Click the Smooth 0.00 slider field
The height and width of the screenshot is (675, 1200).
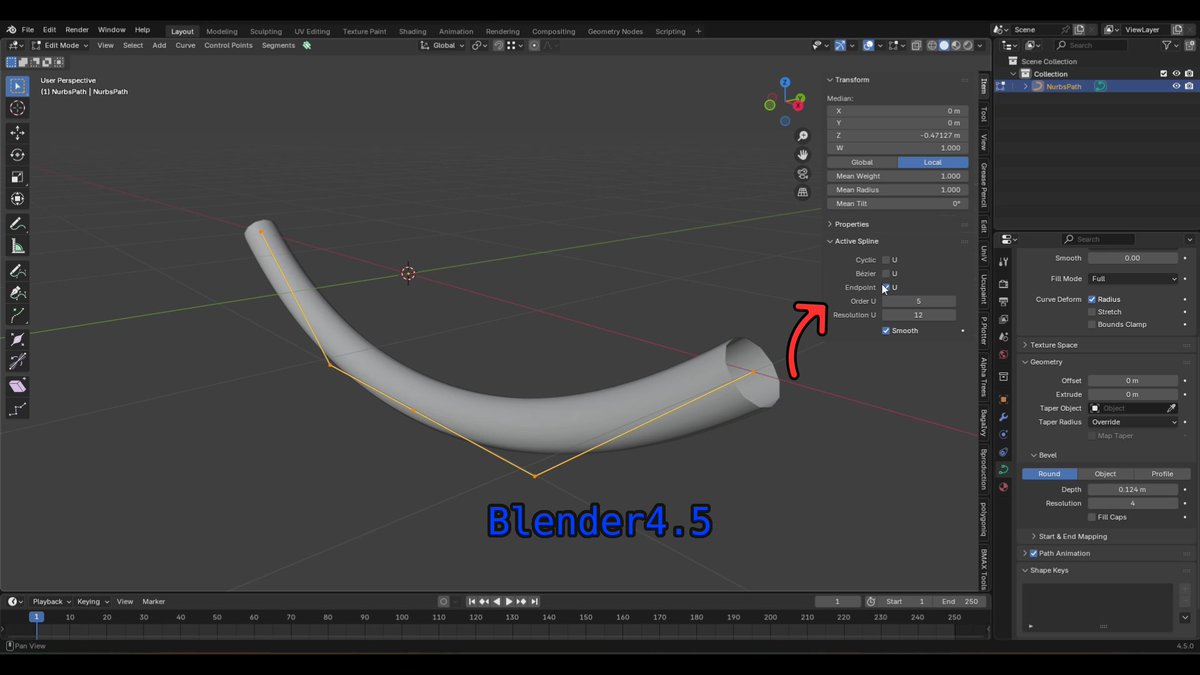coord(1133,258)
